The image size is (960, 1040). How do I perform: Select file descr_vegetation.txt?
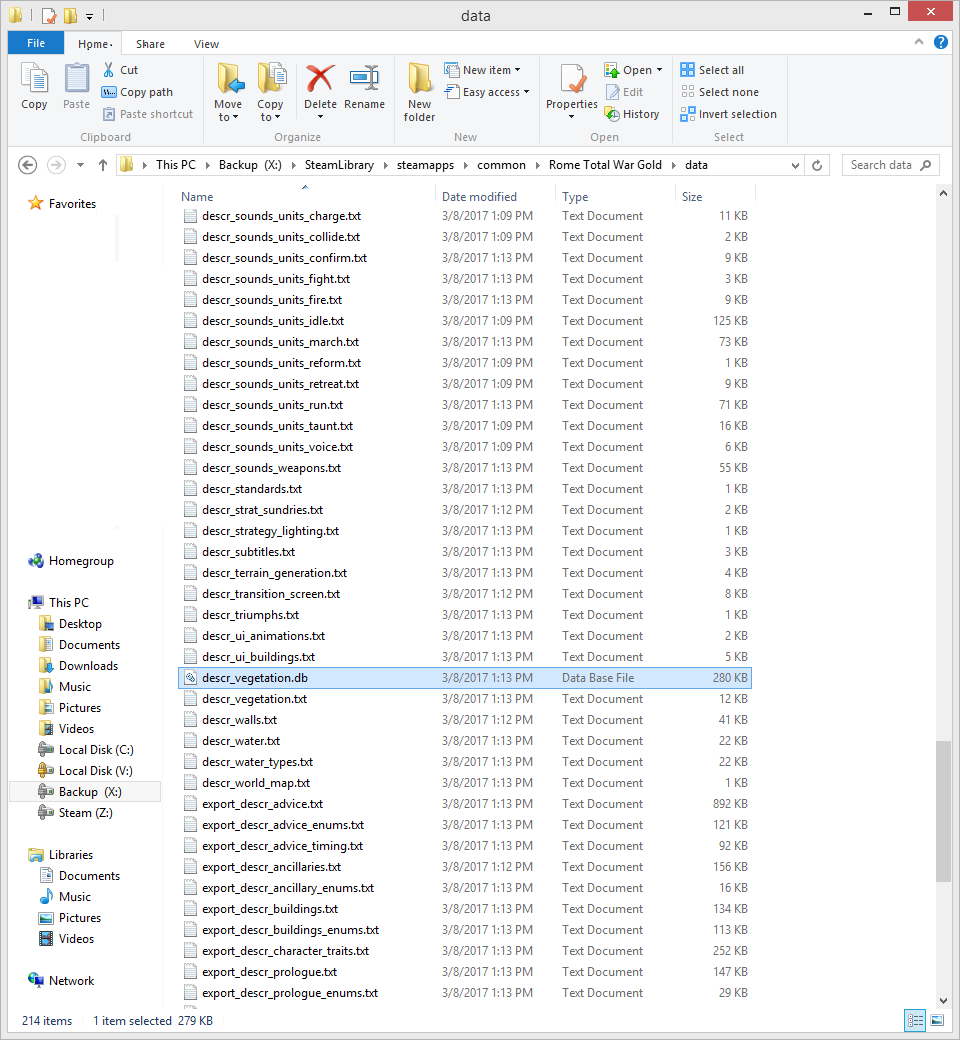coord(464,699)
